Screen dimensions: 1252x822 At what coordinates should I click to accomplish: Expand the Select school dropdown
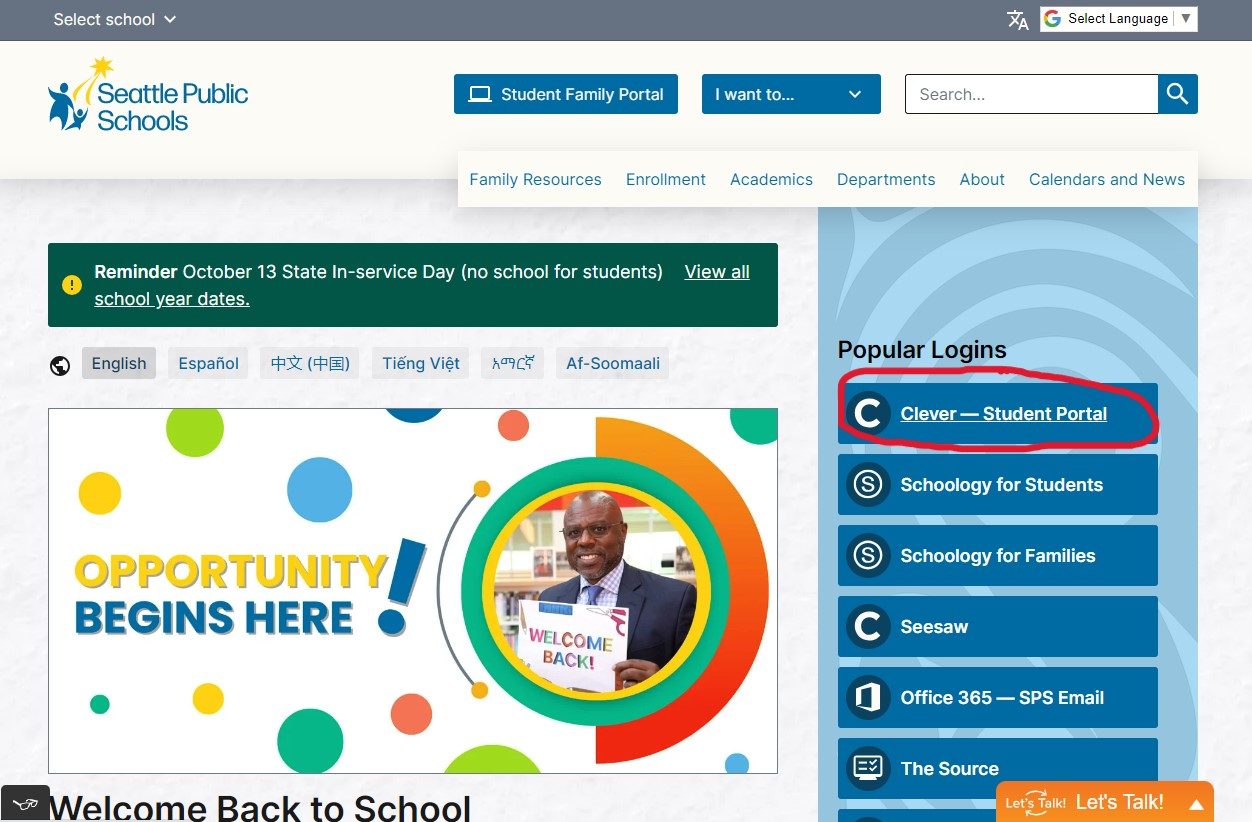pos(114,19)
